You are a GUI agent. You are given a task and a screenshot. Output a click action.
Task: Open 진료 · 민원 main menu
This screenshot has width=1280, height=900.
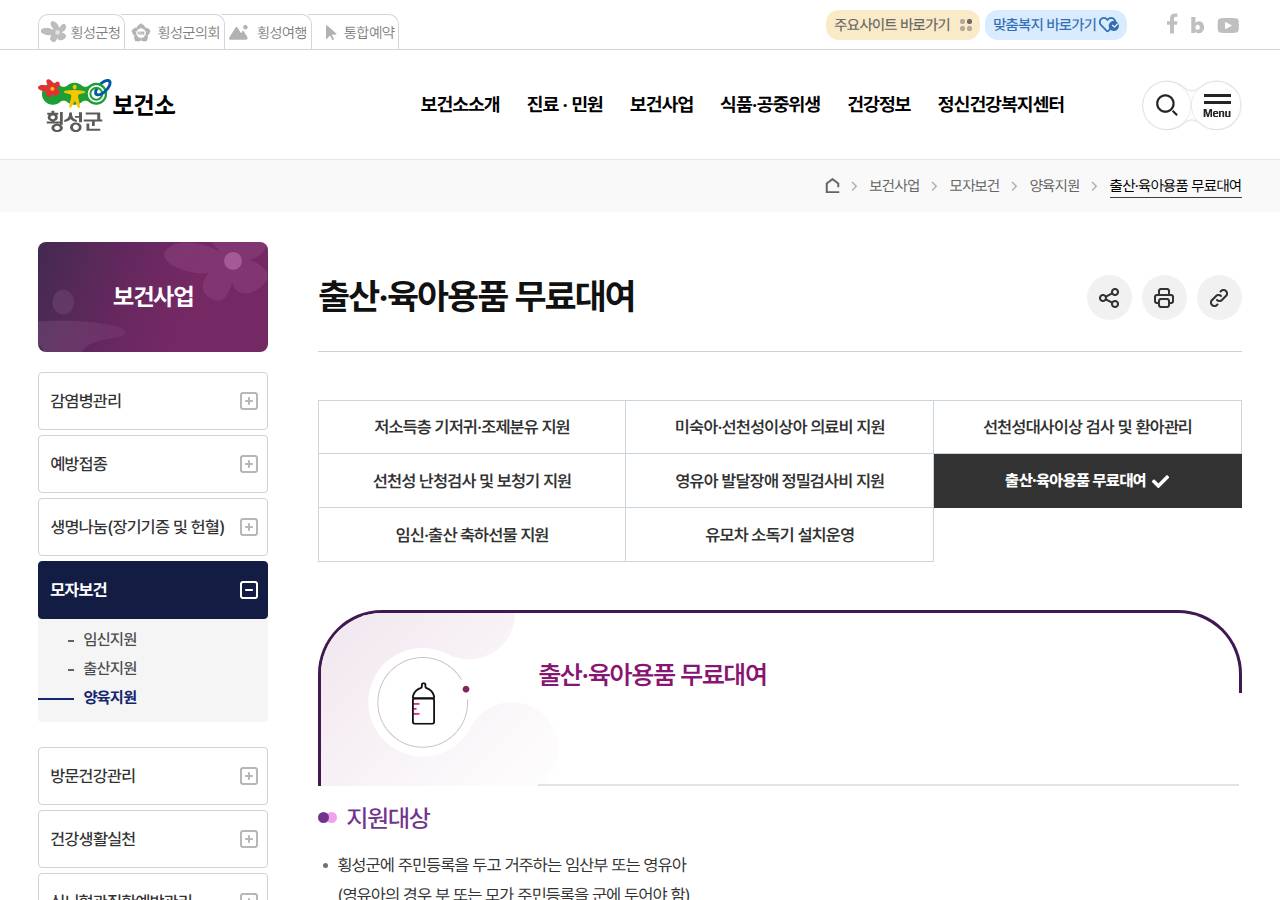(565, 104)
